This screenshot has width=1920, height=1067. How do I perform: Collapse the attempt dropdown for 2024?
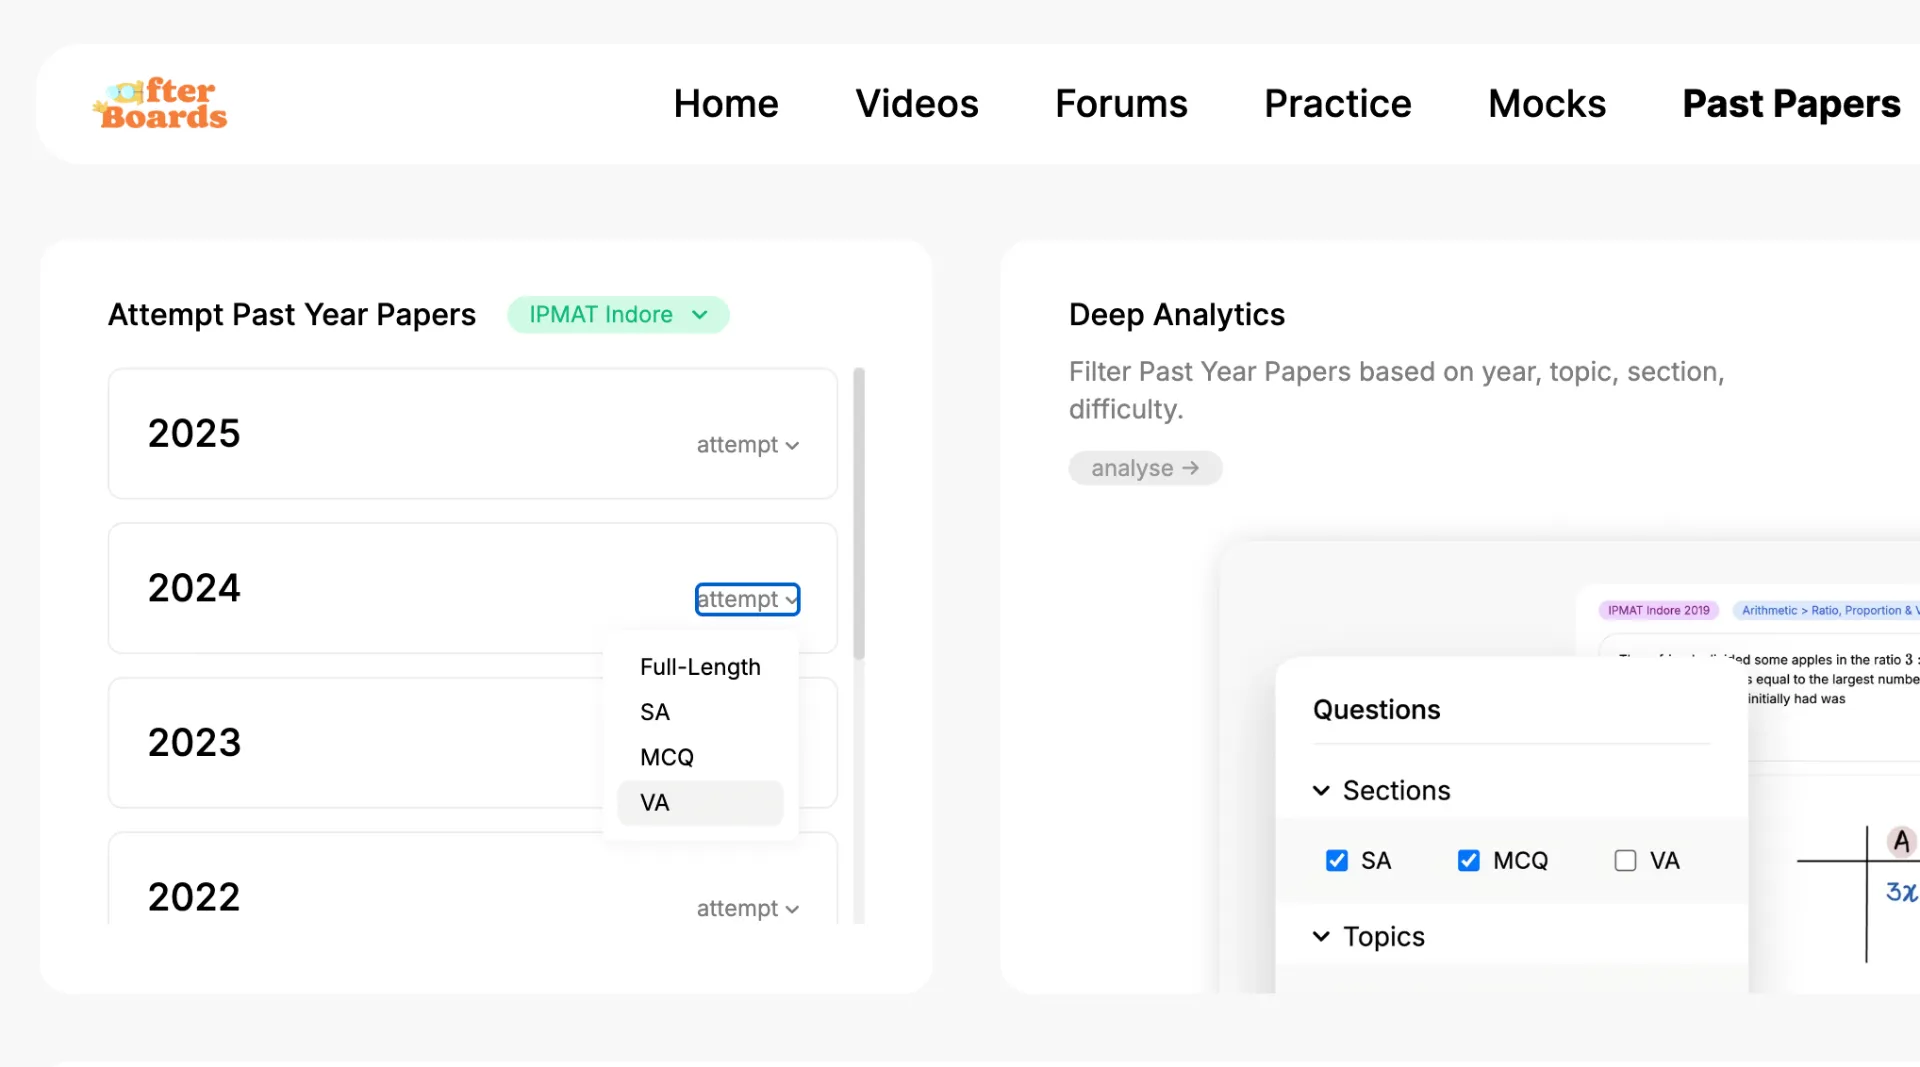(747, 599)
